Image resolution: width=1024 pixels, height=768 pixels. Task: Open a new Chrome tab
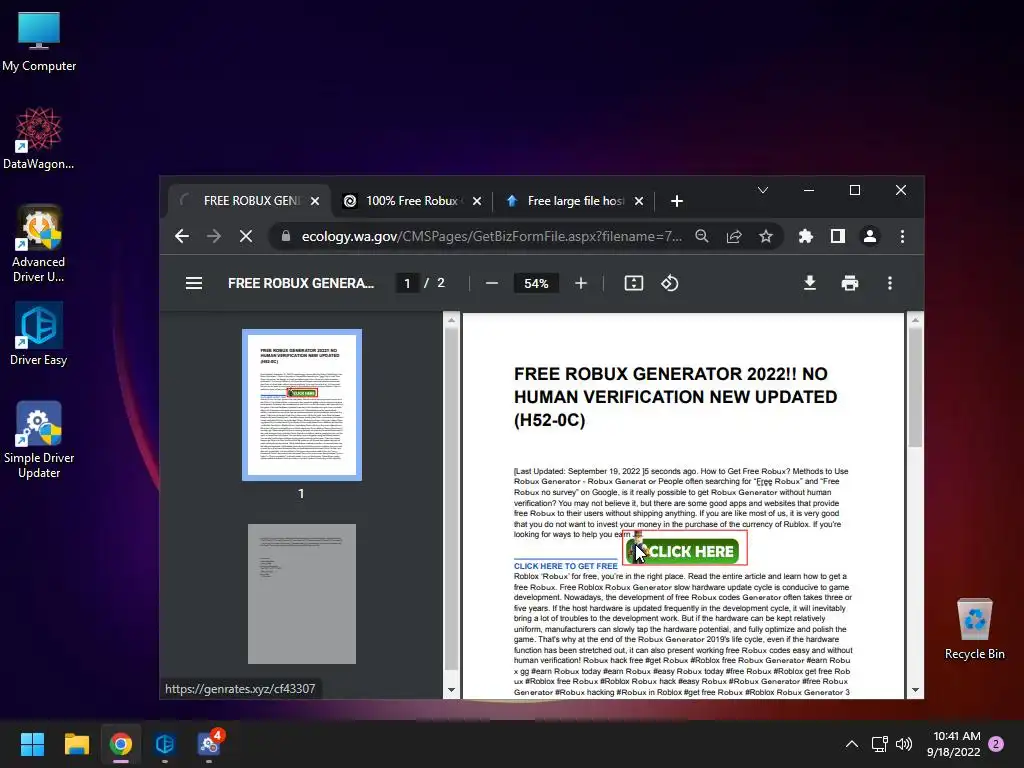677,201
